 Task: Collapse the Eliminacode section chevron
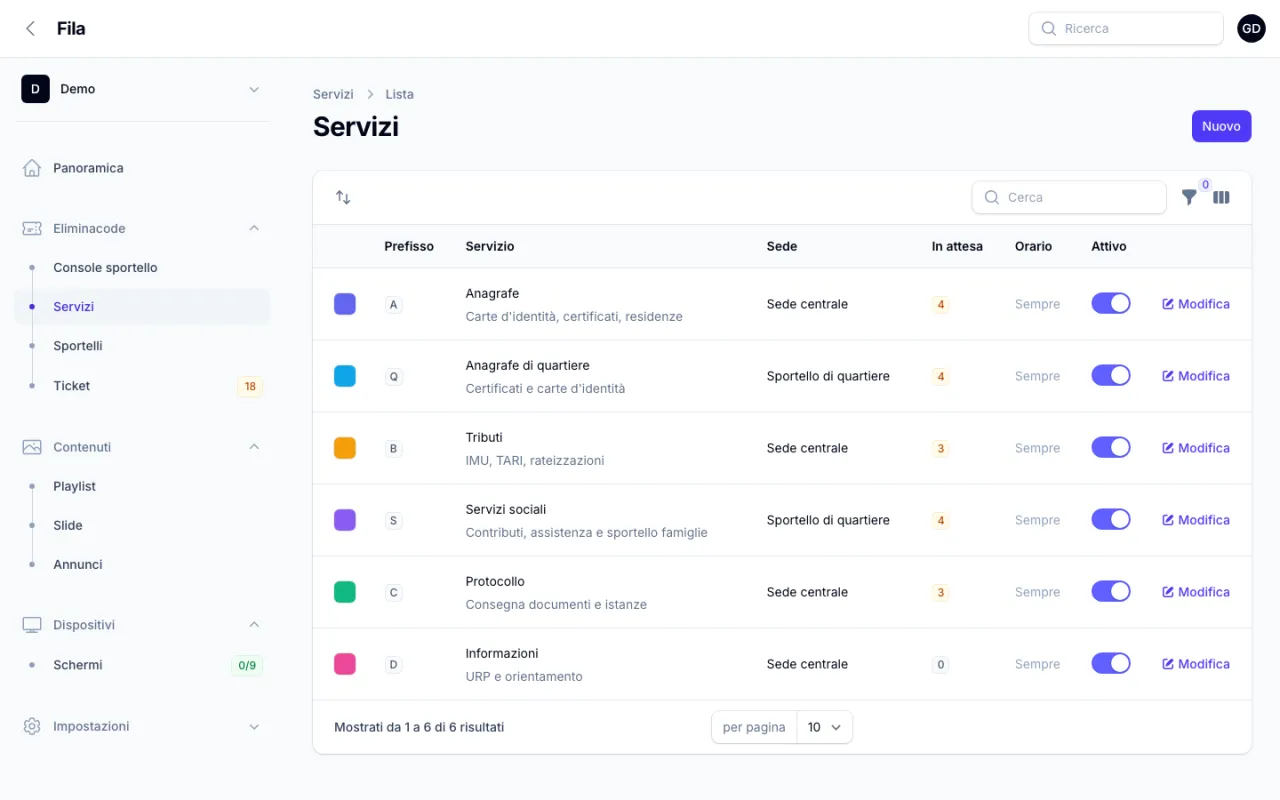coord(254,228)
